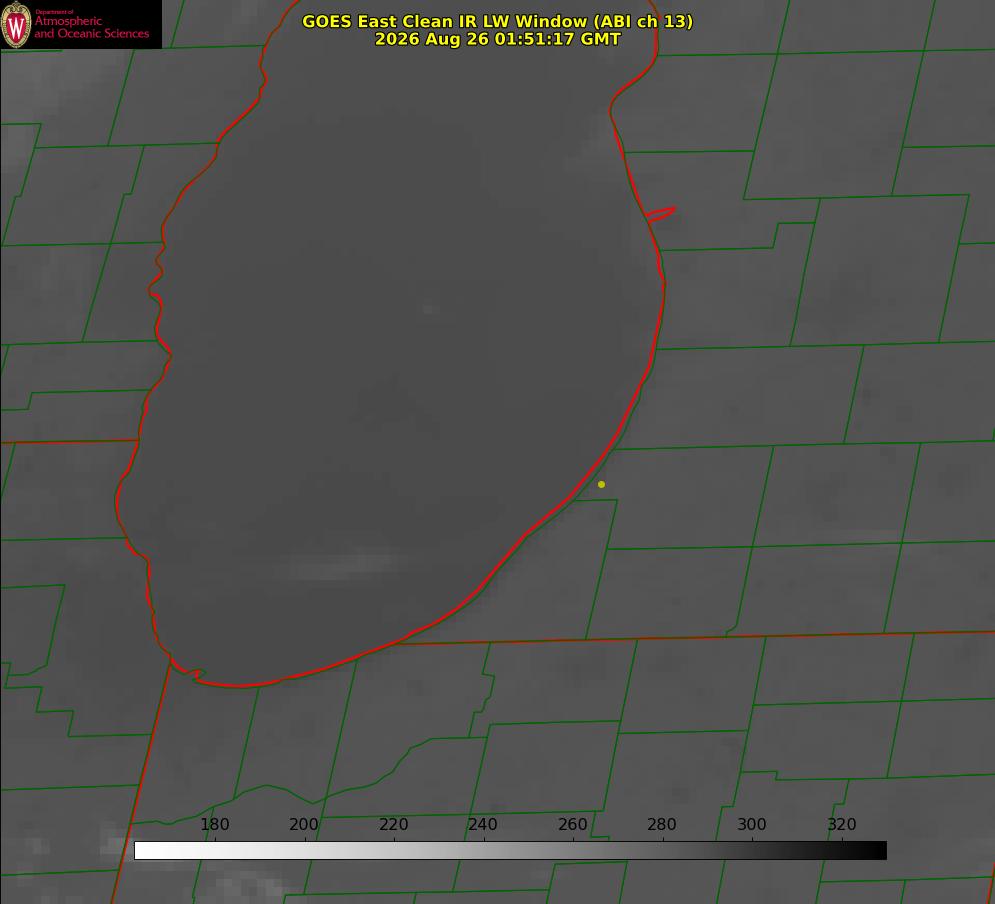995x904 pixels.
Task: Click the 320 label on the colorbar
Action: coord(842,824)
